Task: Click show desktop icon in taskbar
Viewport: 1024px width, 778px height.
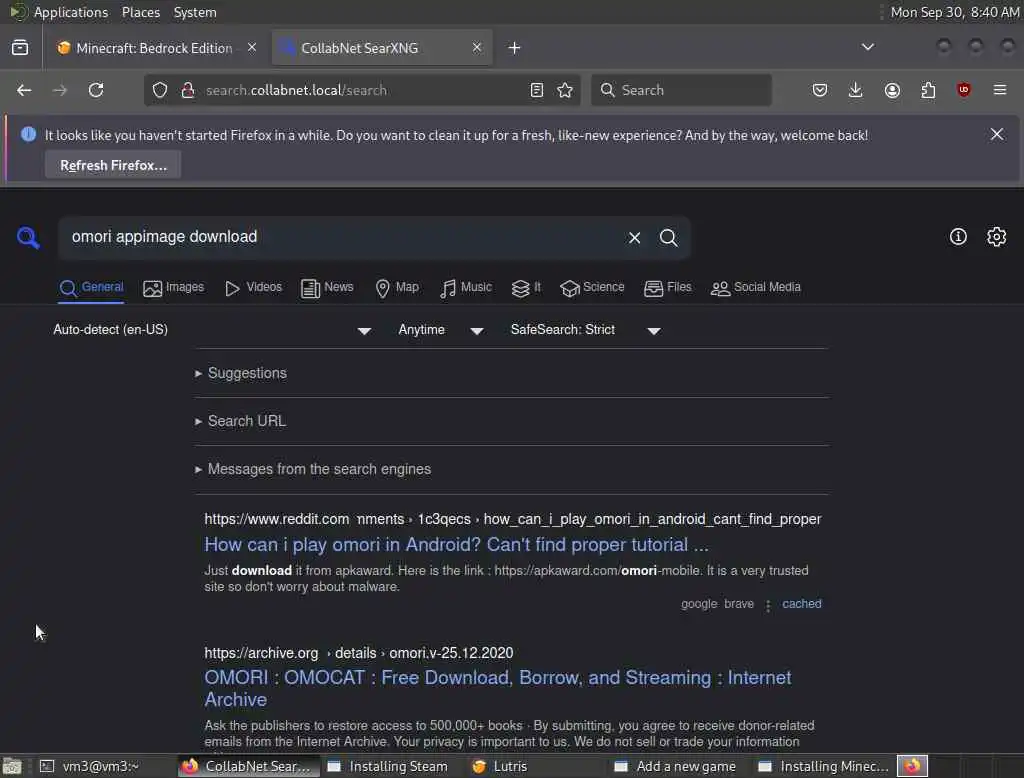Action: [12, 766]
